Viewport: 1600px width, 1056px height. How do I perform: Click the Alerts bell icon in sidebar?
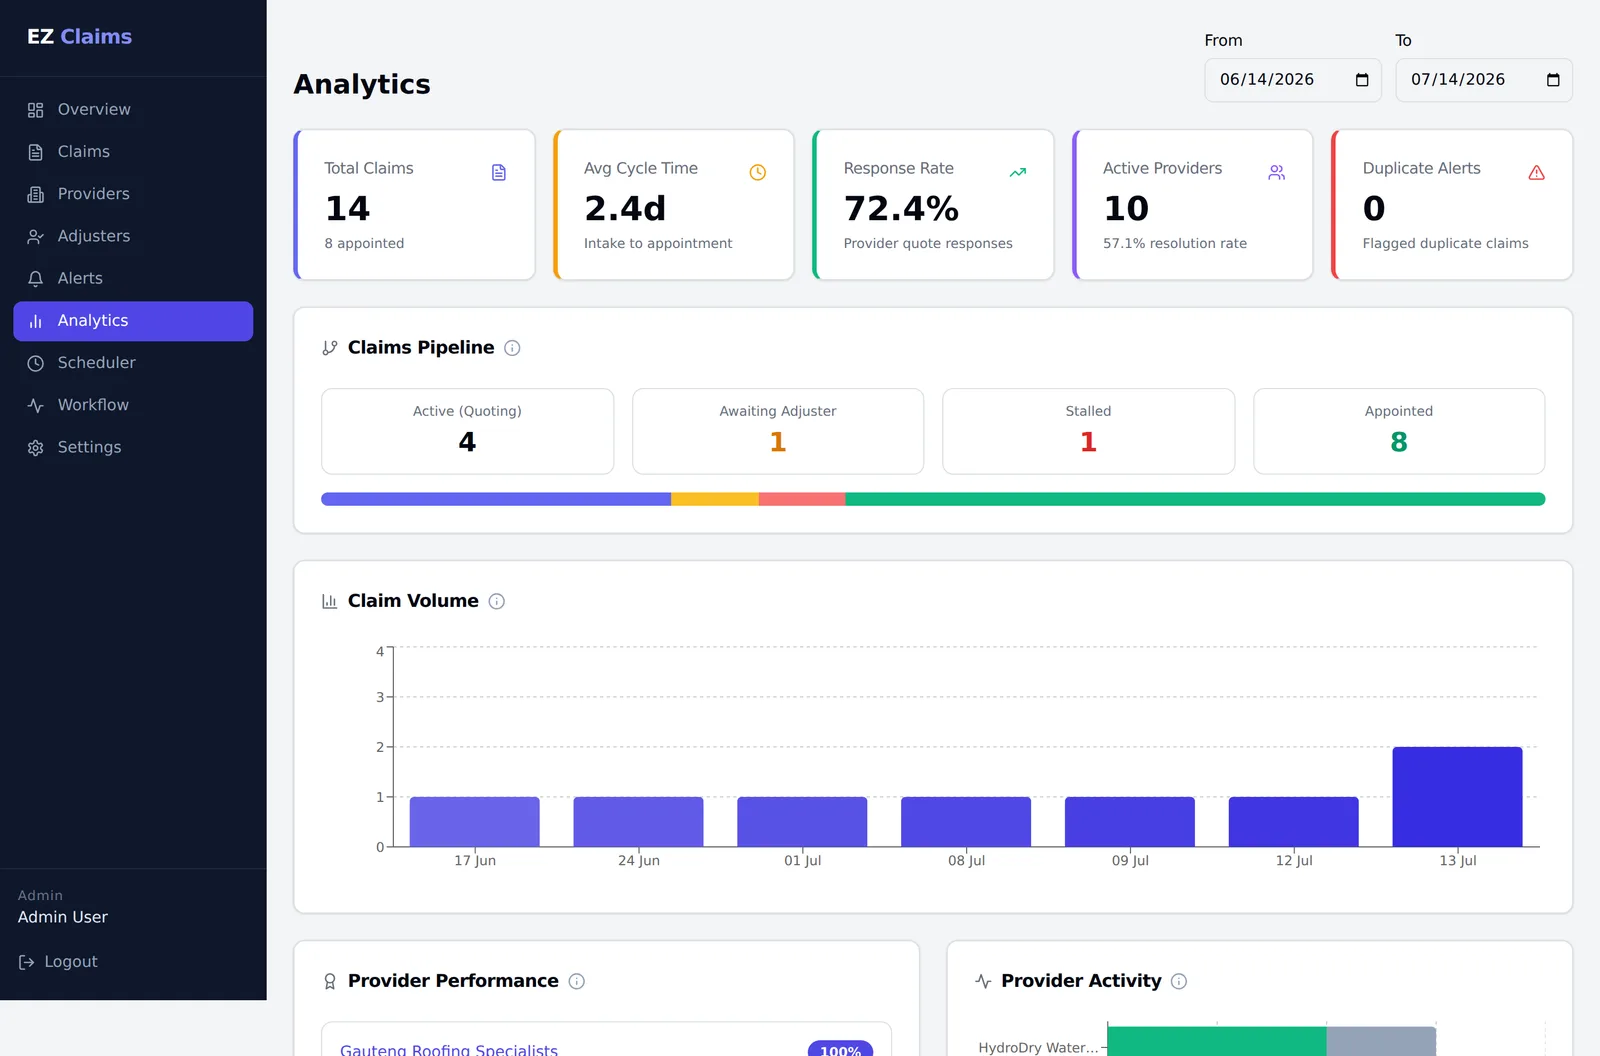pyautogui.click(x=36, y=278)
